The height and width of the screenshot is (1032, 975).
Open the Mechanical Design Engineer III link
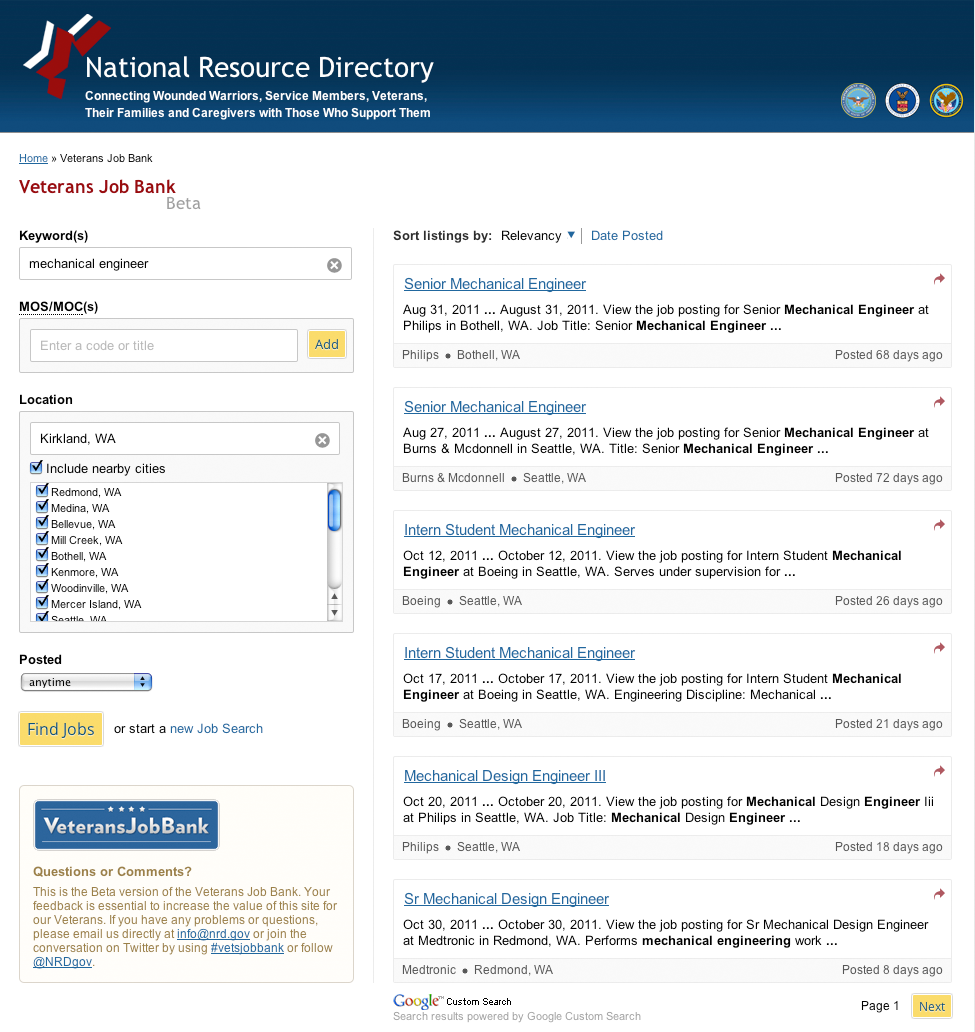coord(504,776)
